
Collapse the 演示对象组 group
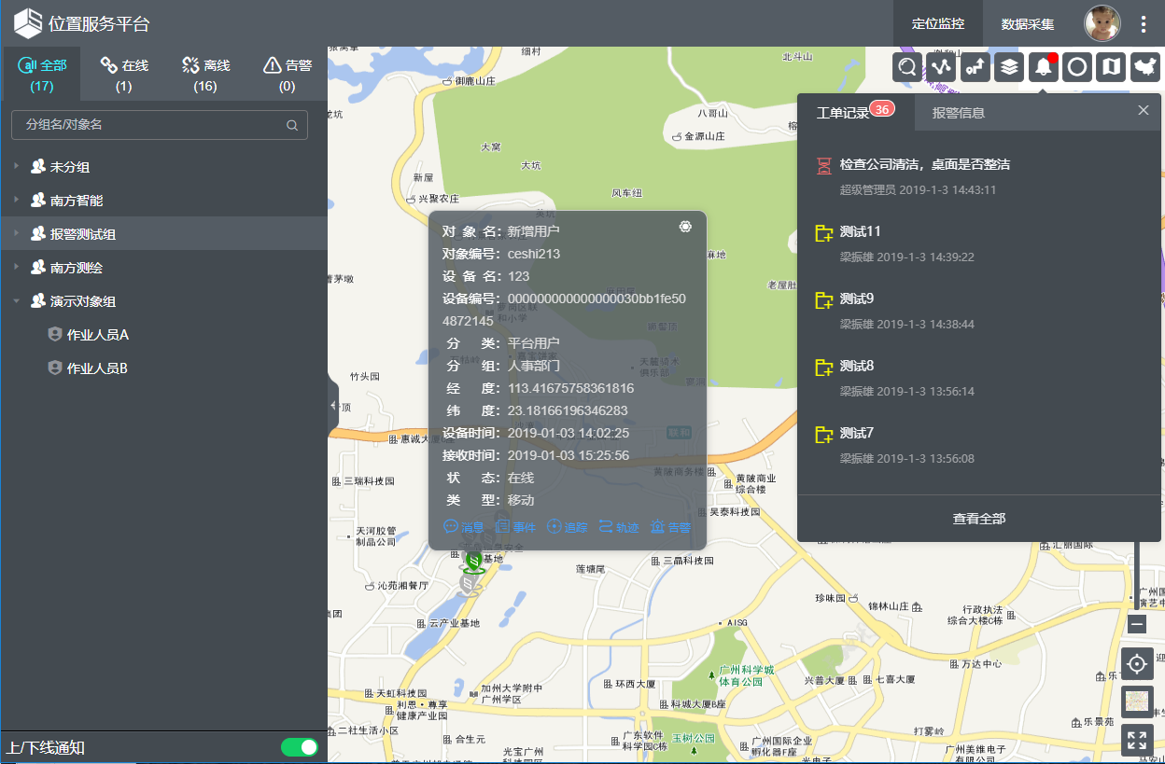(x=16, y=301)
